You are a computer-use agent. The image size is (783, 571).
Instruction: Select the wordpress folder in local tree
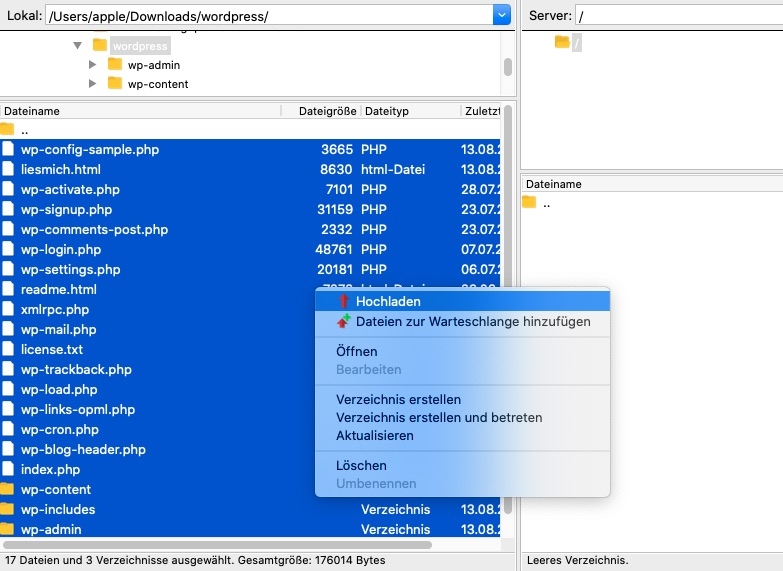pyautogui.click(x=140, y=46)
